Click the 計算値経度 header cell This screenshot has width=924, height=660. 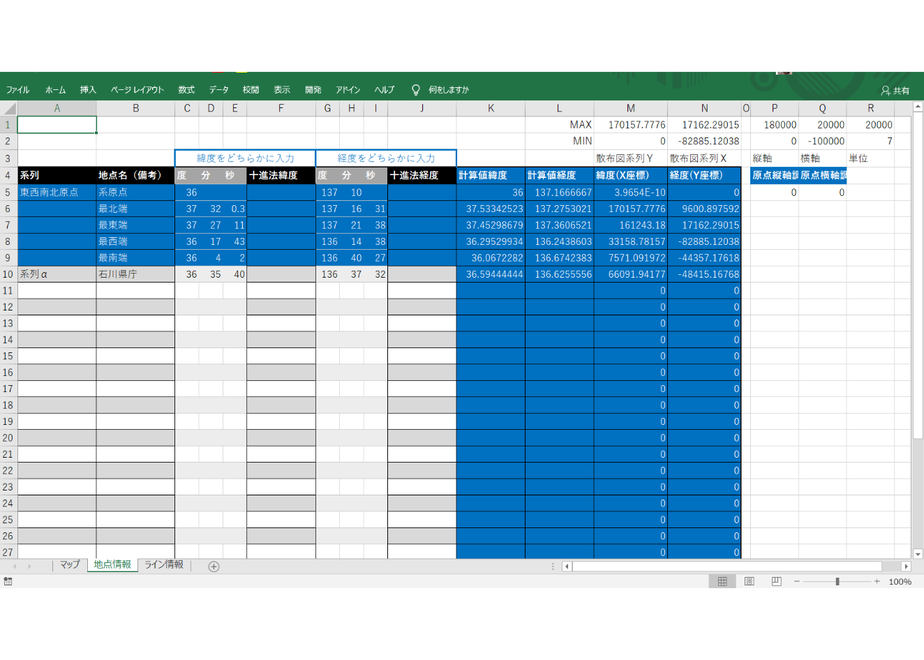click(x=559, y=175)
